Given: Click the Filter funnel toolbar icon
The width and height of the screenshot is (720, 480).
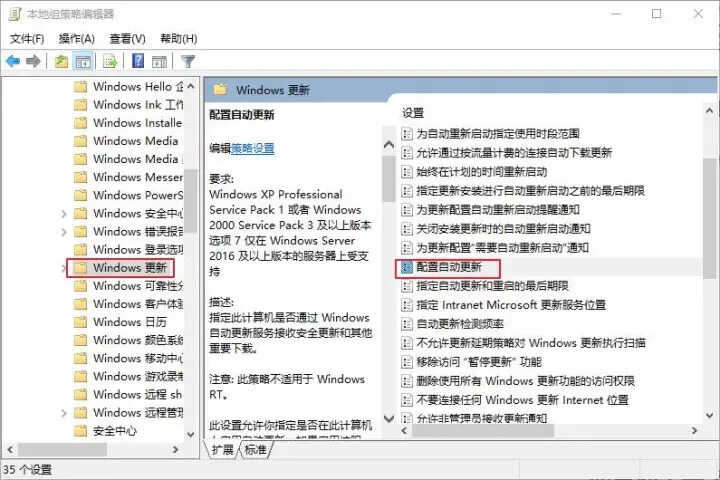Looking at the screenshot, I should tap(188, 61).
